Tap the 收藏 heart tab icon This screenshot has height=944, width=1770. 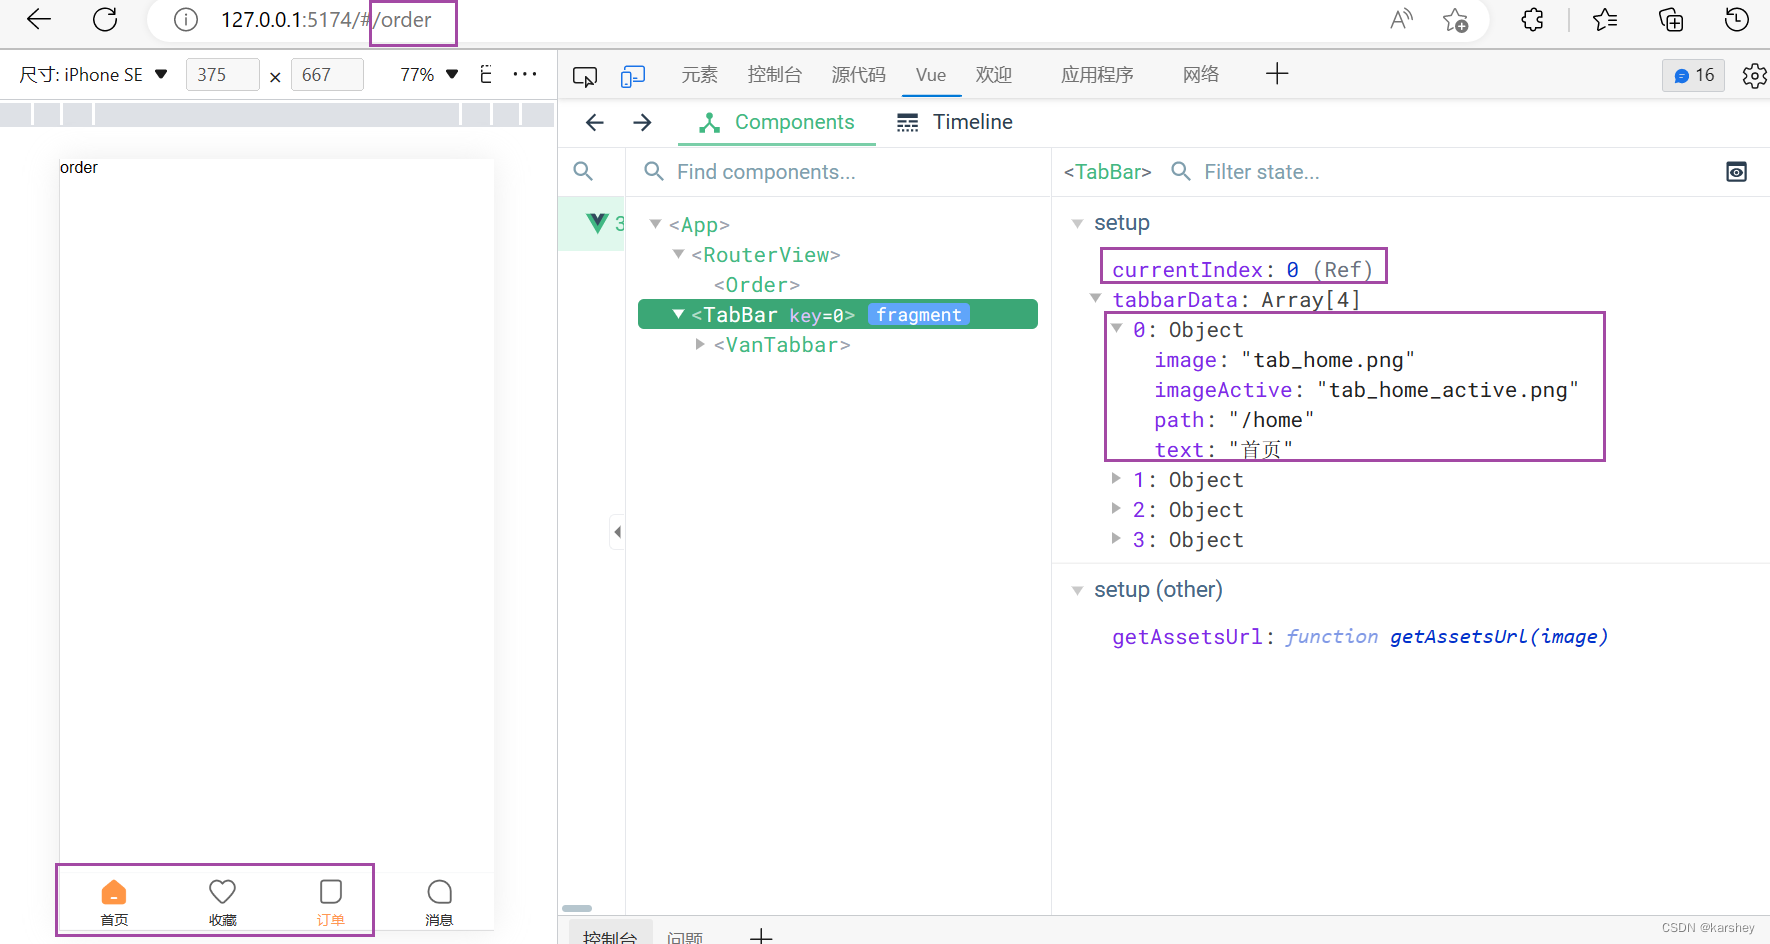click(x=222, y=891)
